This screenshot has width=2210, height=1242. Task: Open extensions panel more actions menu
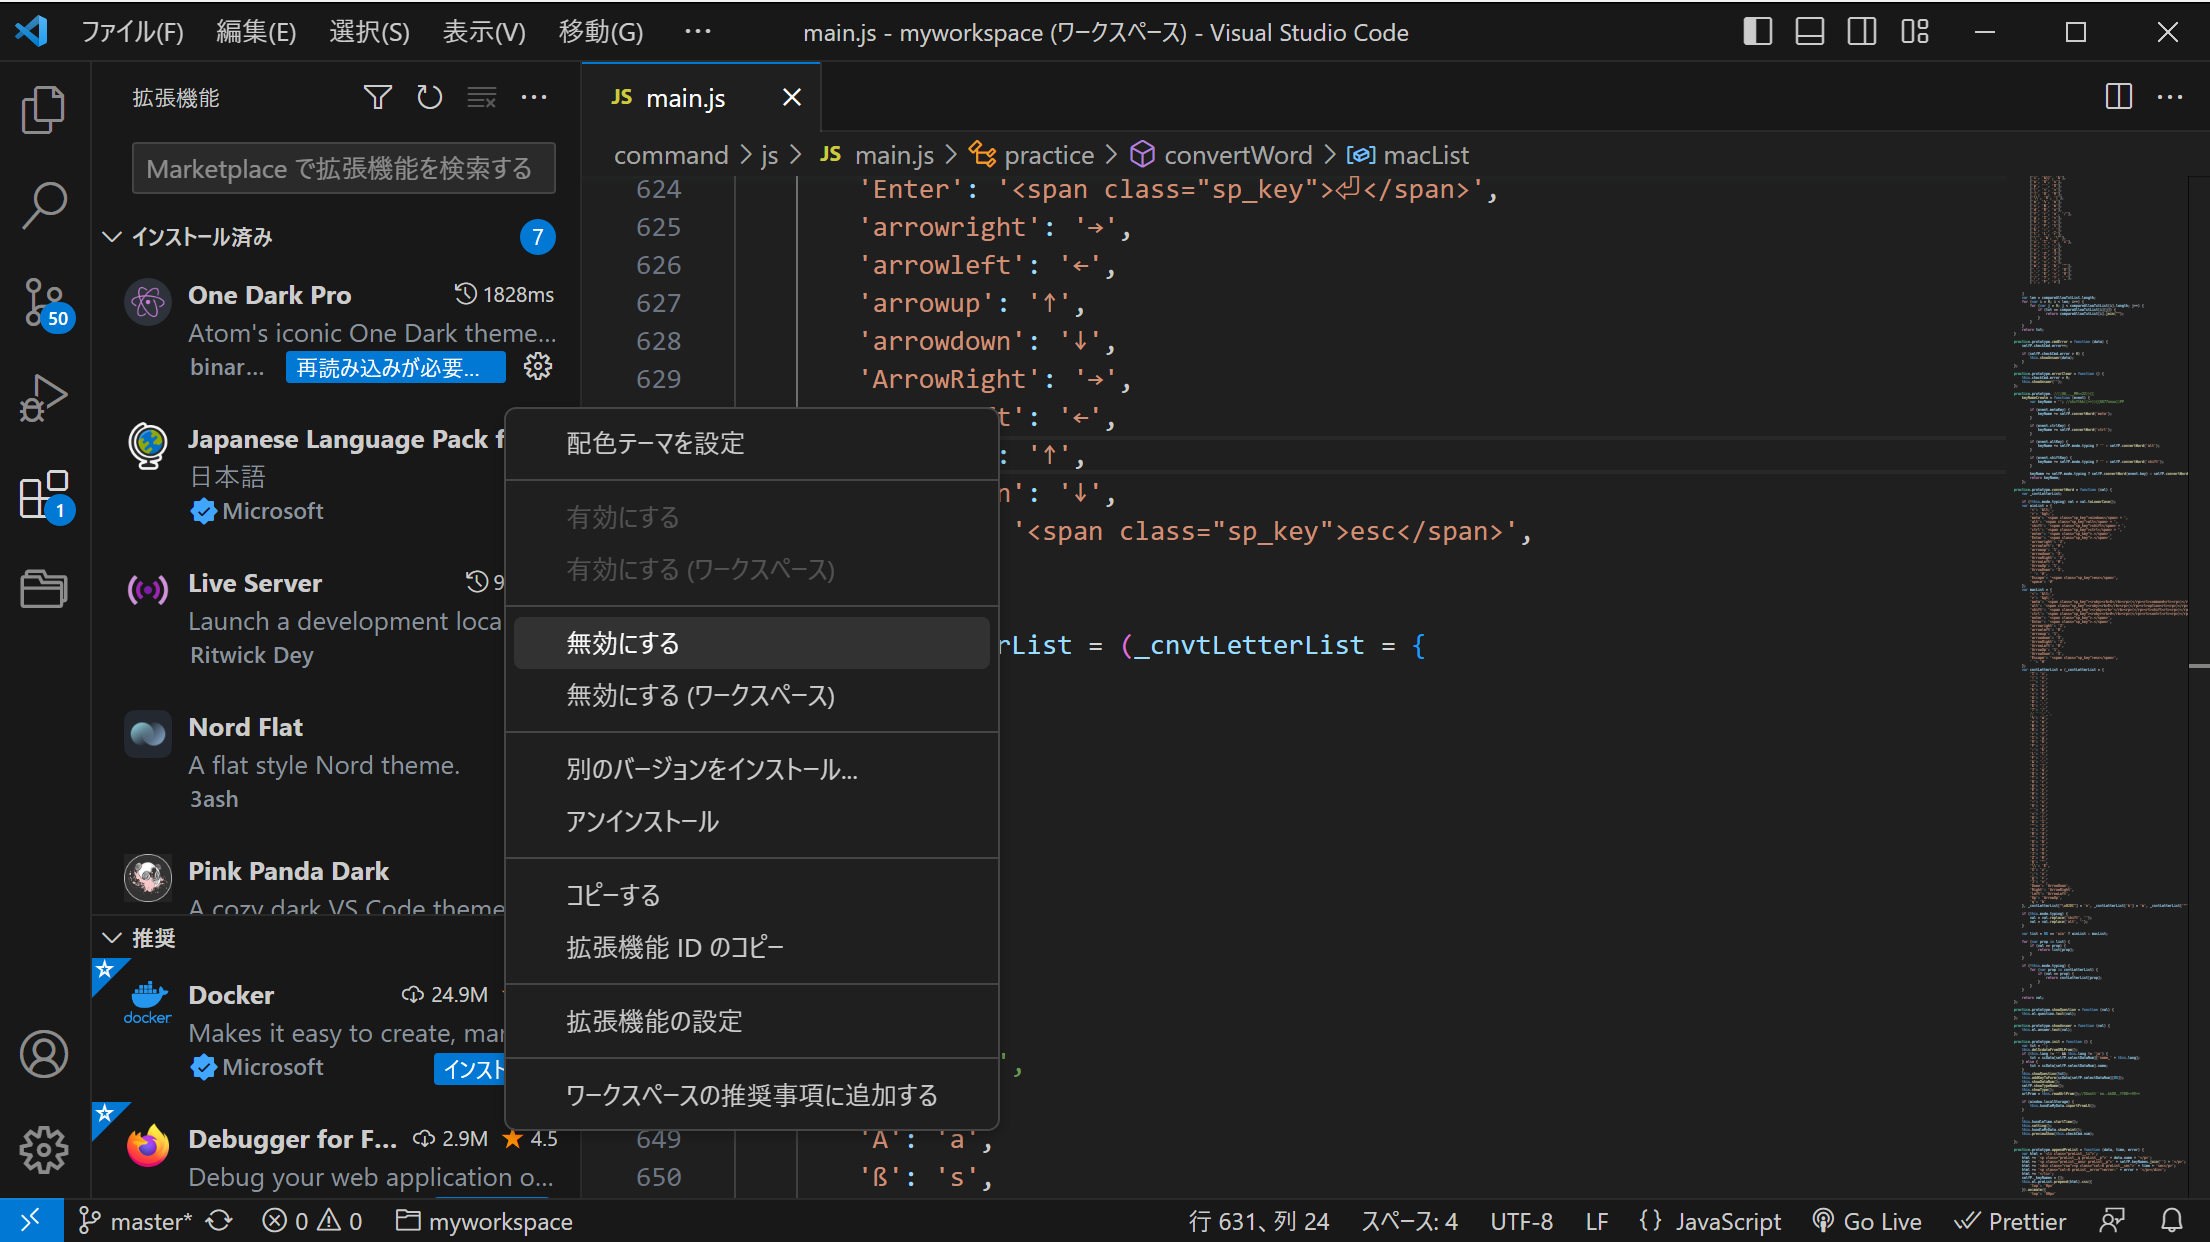534,97
